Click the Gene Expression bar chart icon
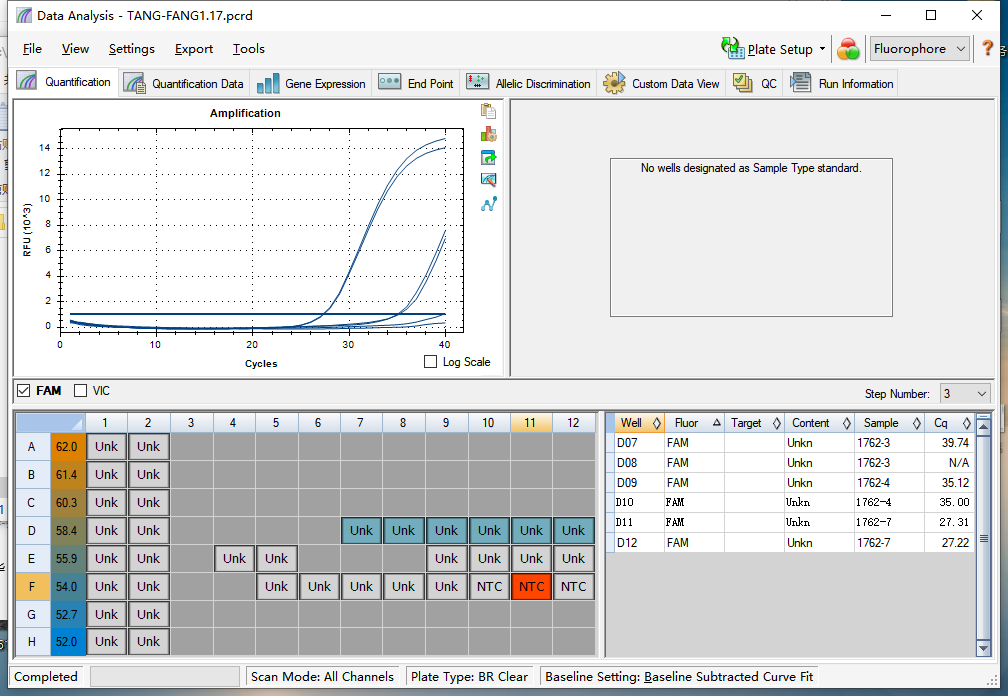Viewport: 1008px width, 696px height. (x=267, y=84)
